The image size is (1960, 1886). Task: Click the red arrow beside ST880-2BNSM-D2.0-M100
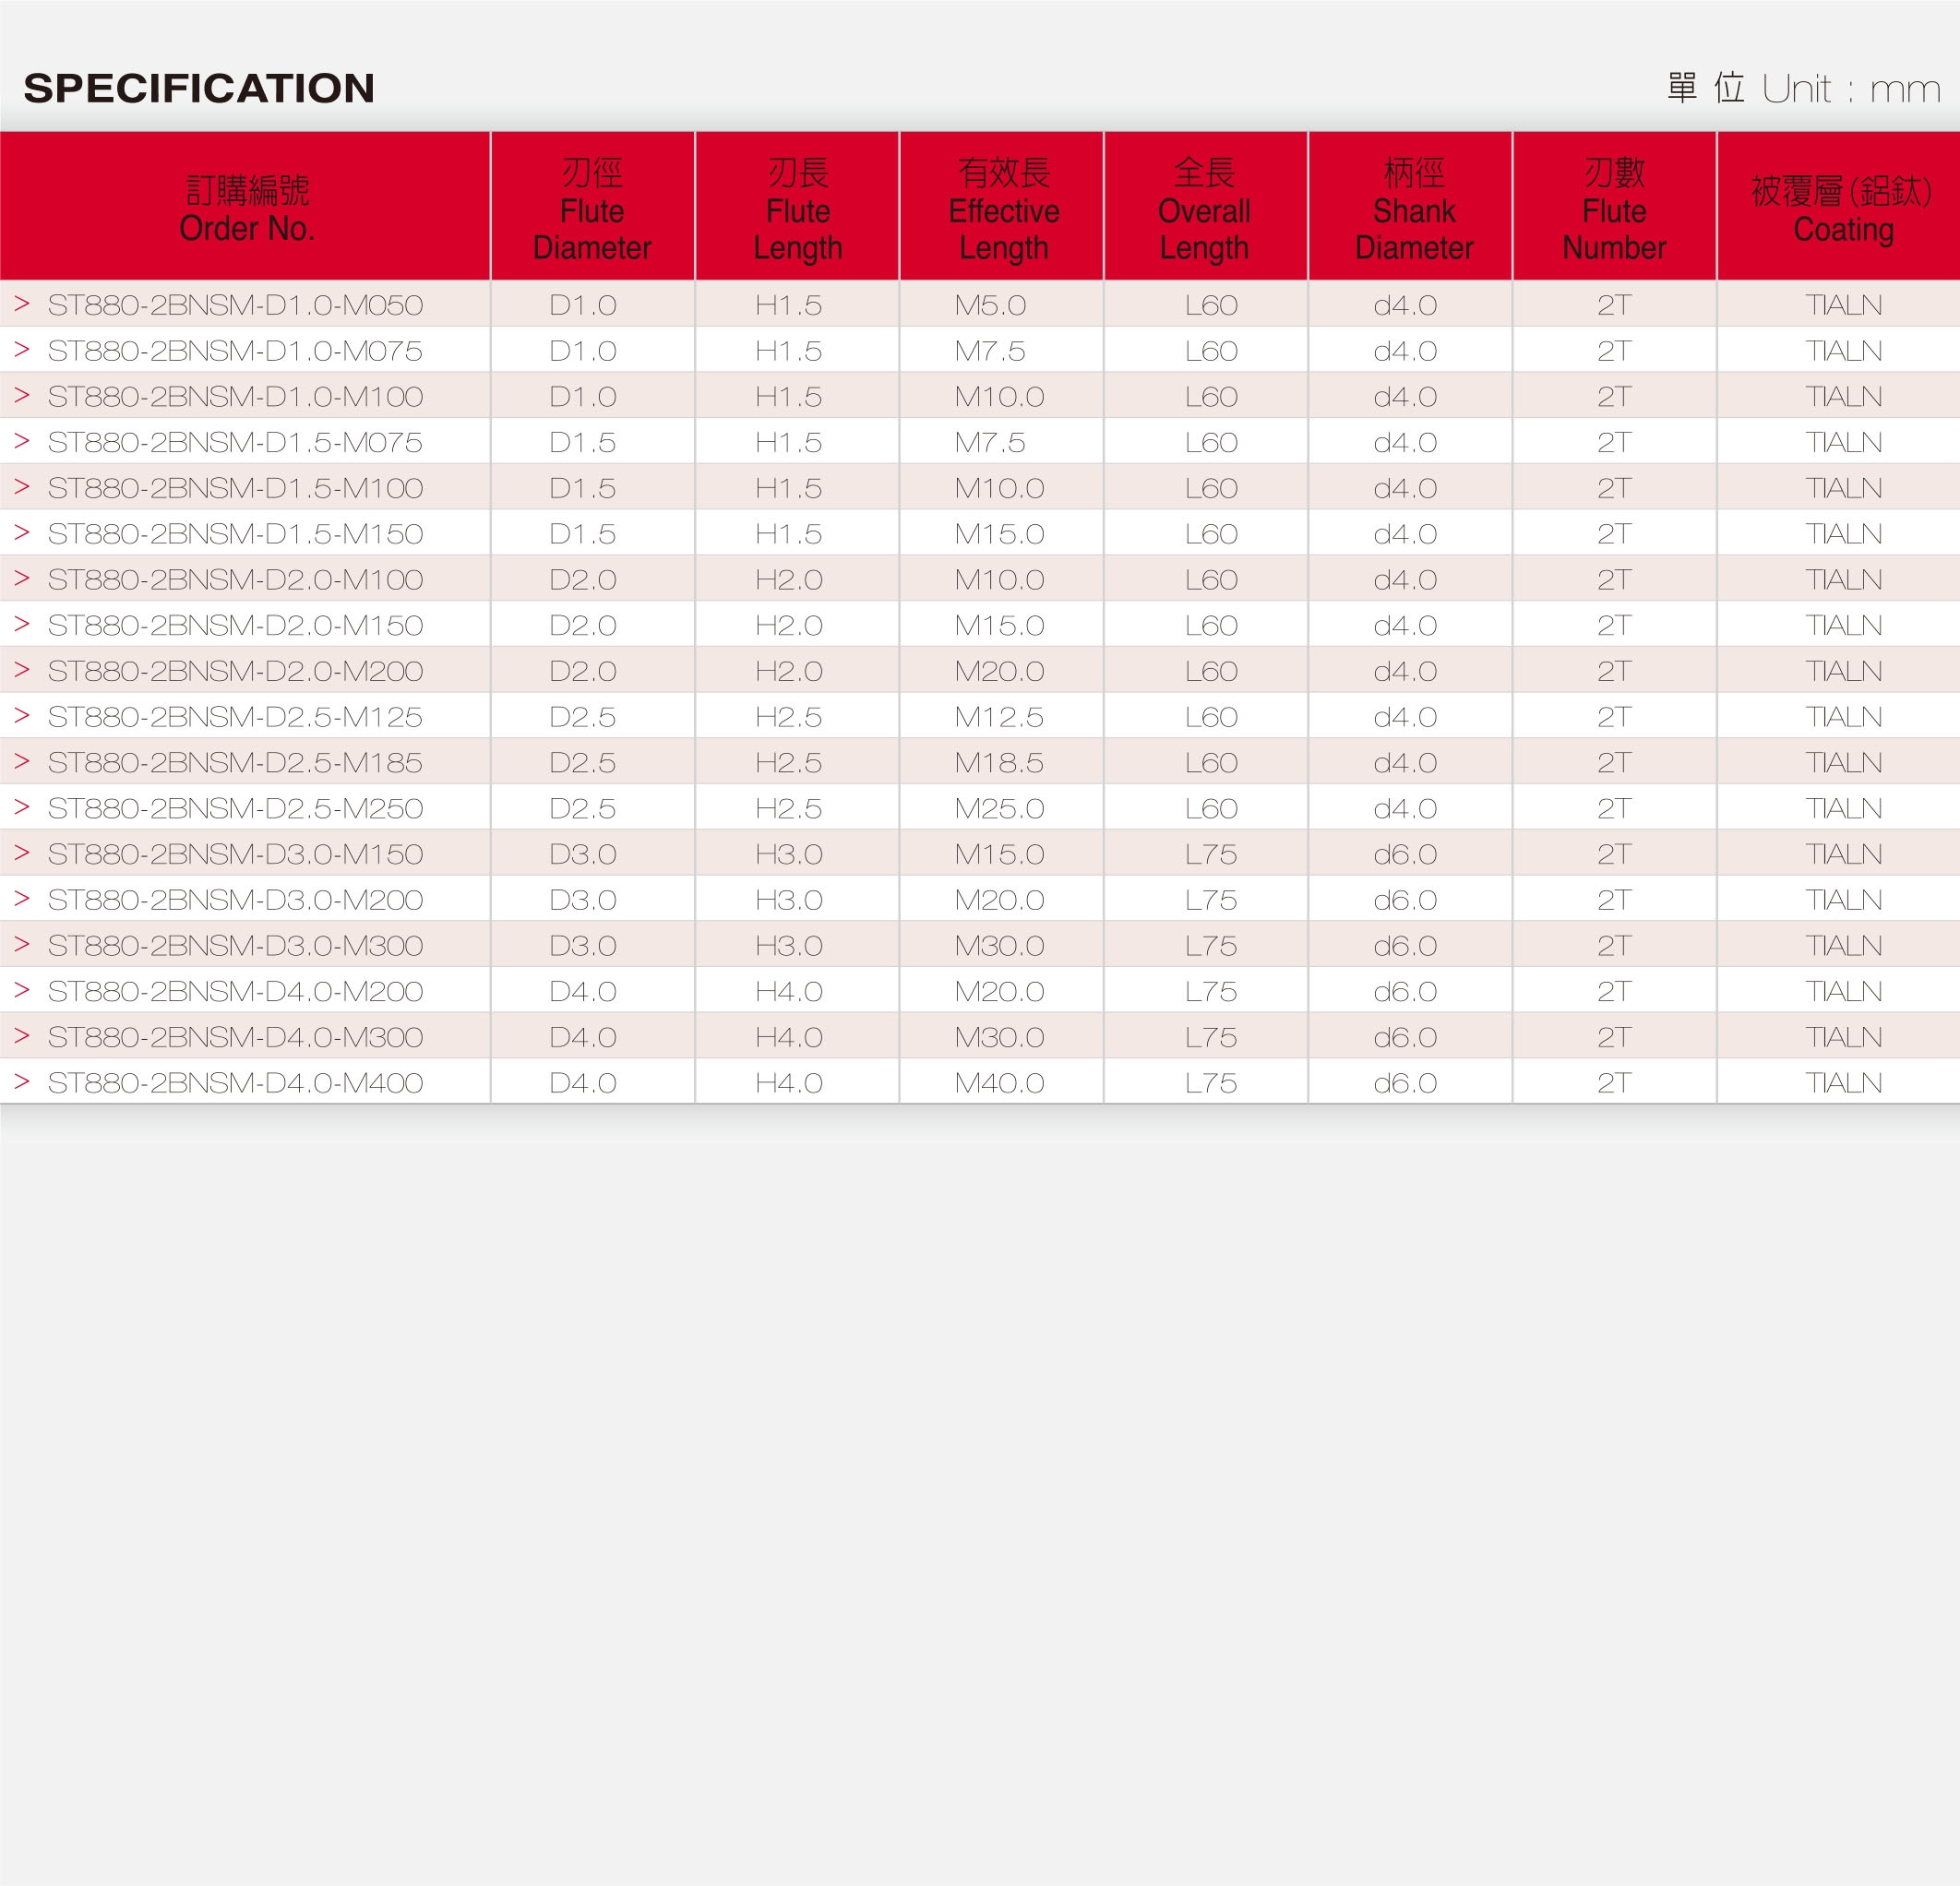pyautogui.click(x=22, y=578)
